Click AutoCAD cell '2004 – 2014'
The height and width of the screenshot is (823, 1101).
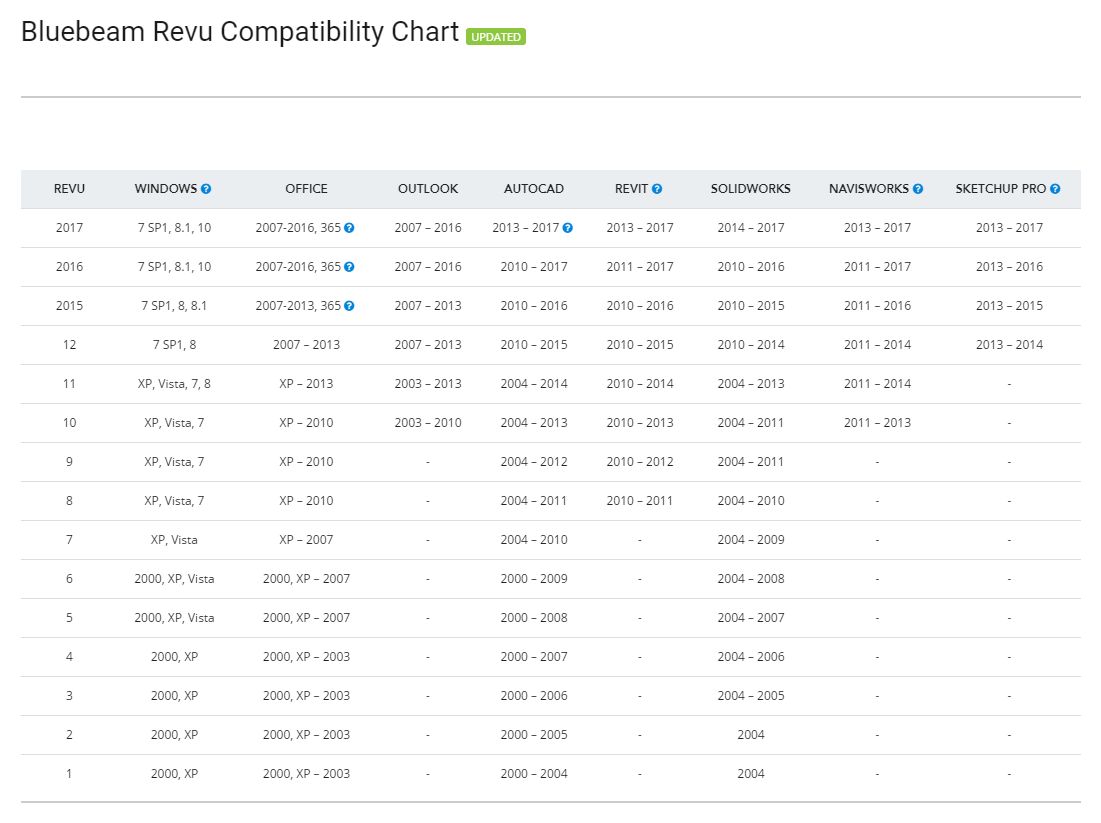pos(534,383)
